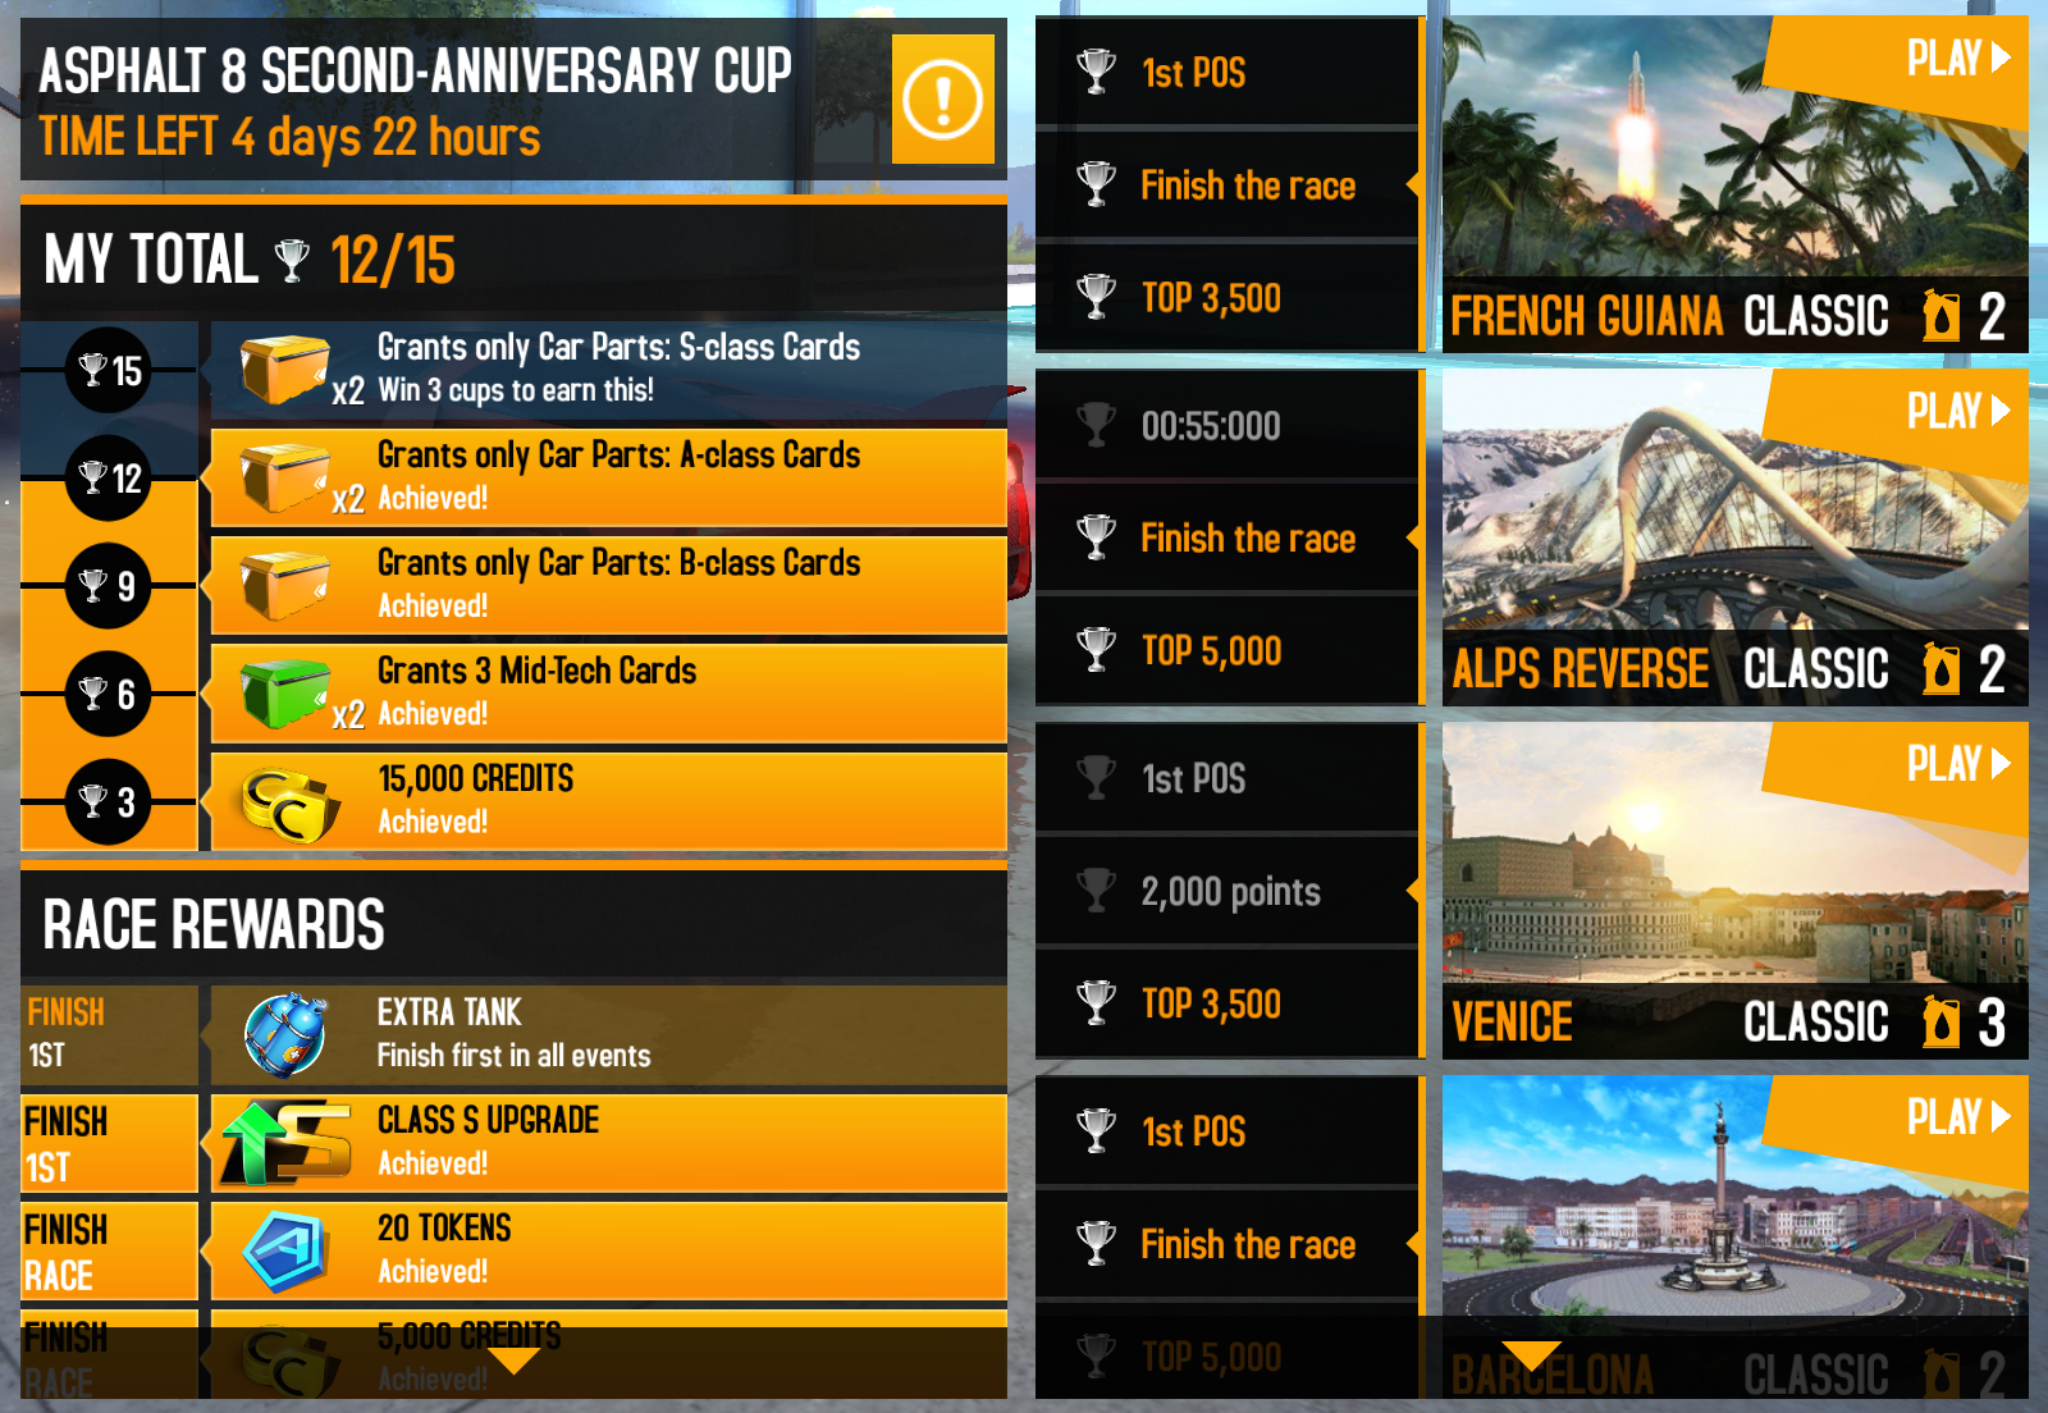Click the TOP 5,000 objective for Alps
2048x1413 pixels.
1226,650
